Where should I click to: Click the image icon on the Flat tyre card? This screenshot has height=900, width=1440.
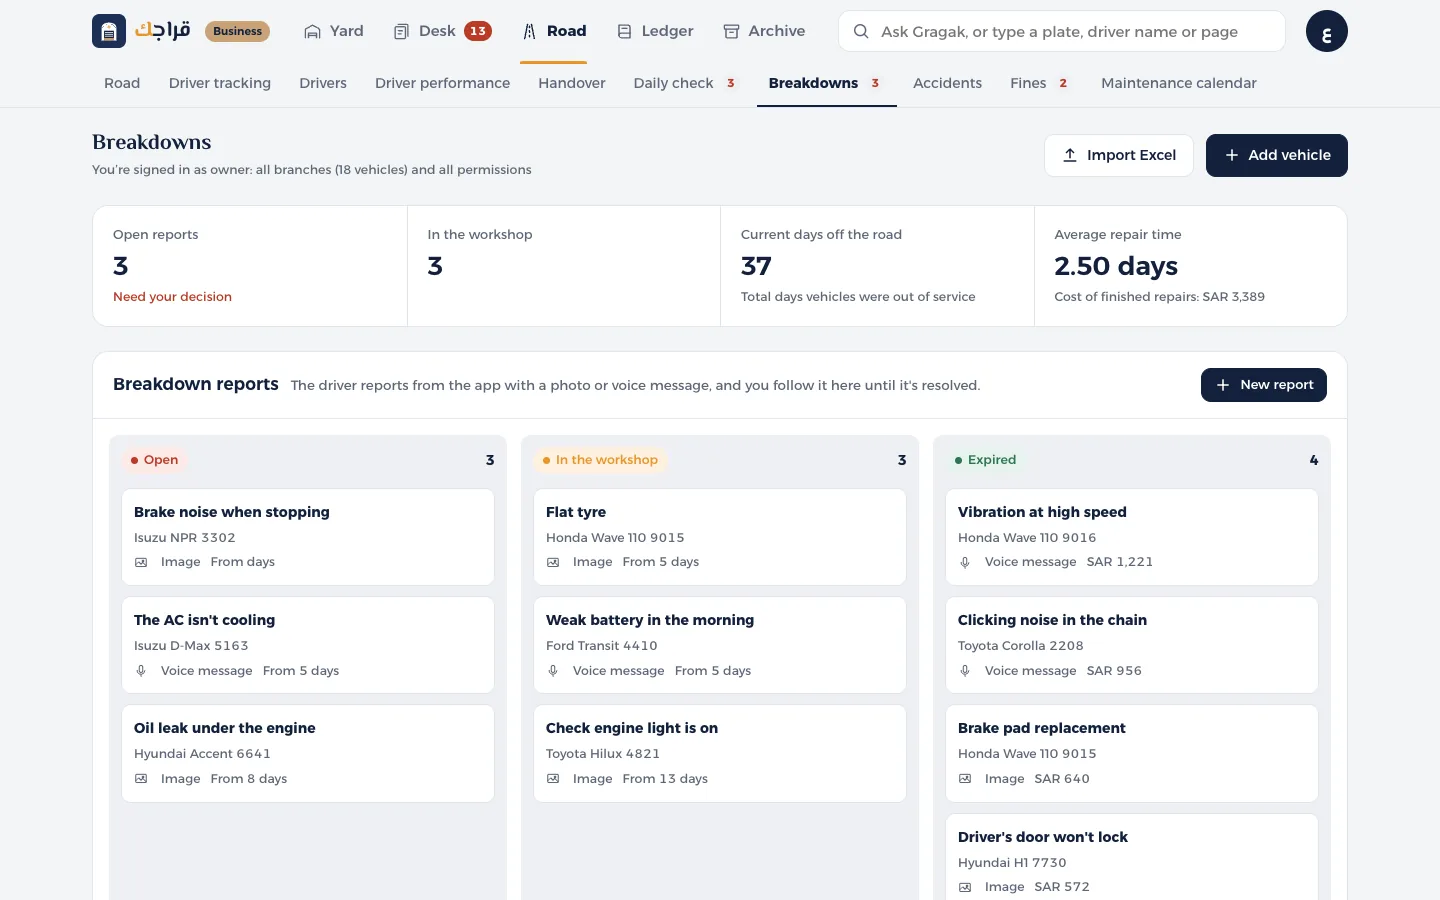553,562
